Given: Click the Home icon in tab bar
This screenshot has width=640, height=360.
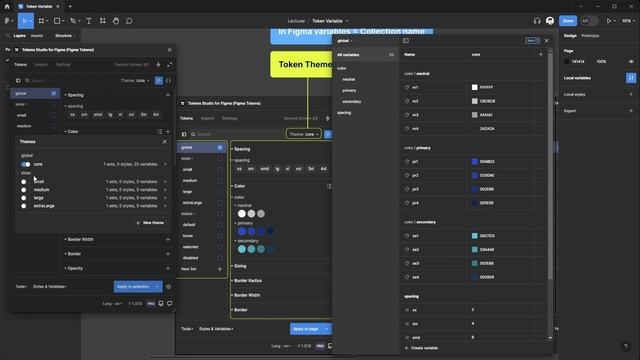Looking at the screenshot, I should pyautogui.click(x=7, y=7).
